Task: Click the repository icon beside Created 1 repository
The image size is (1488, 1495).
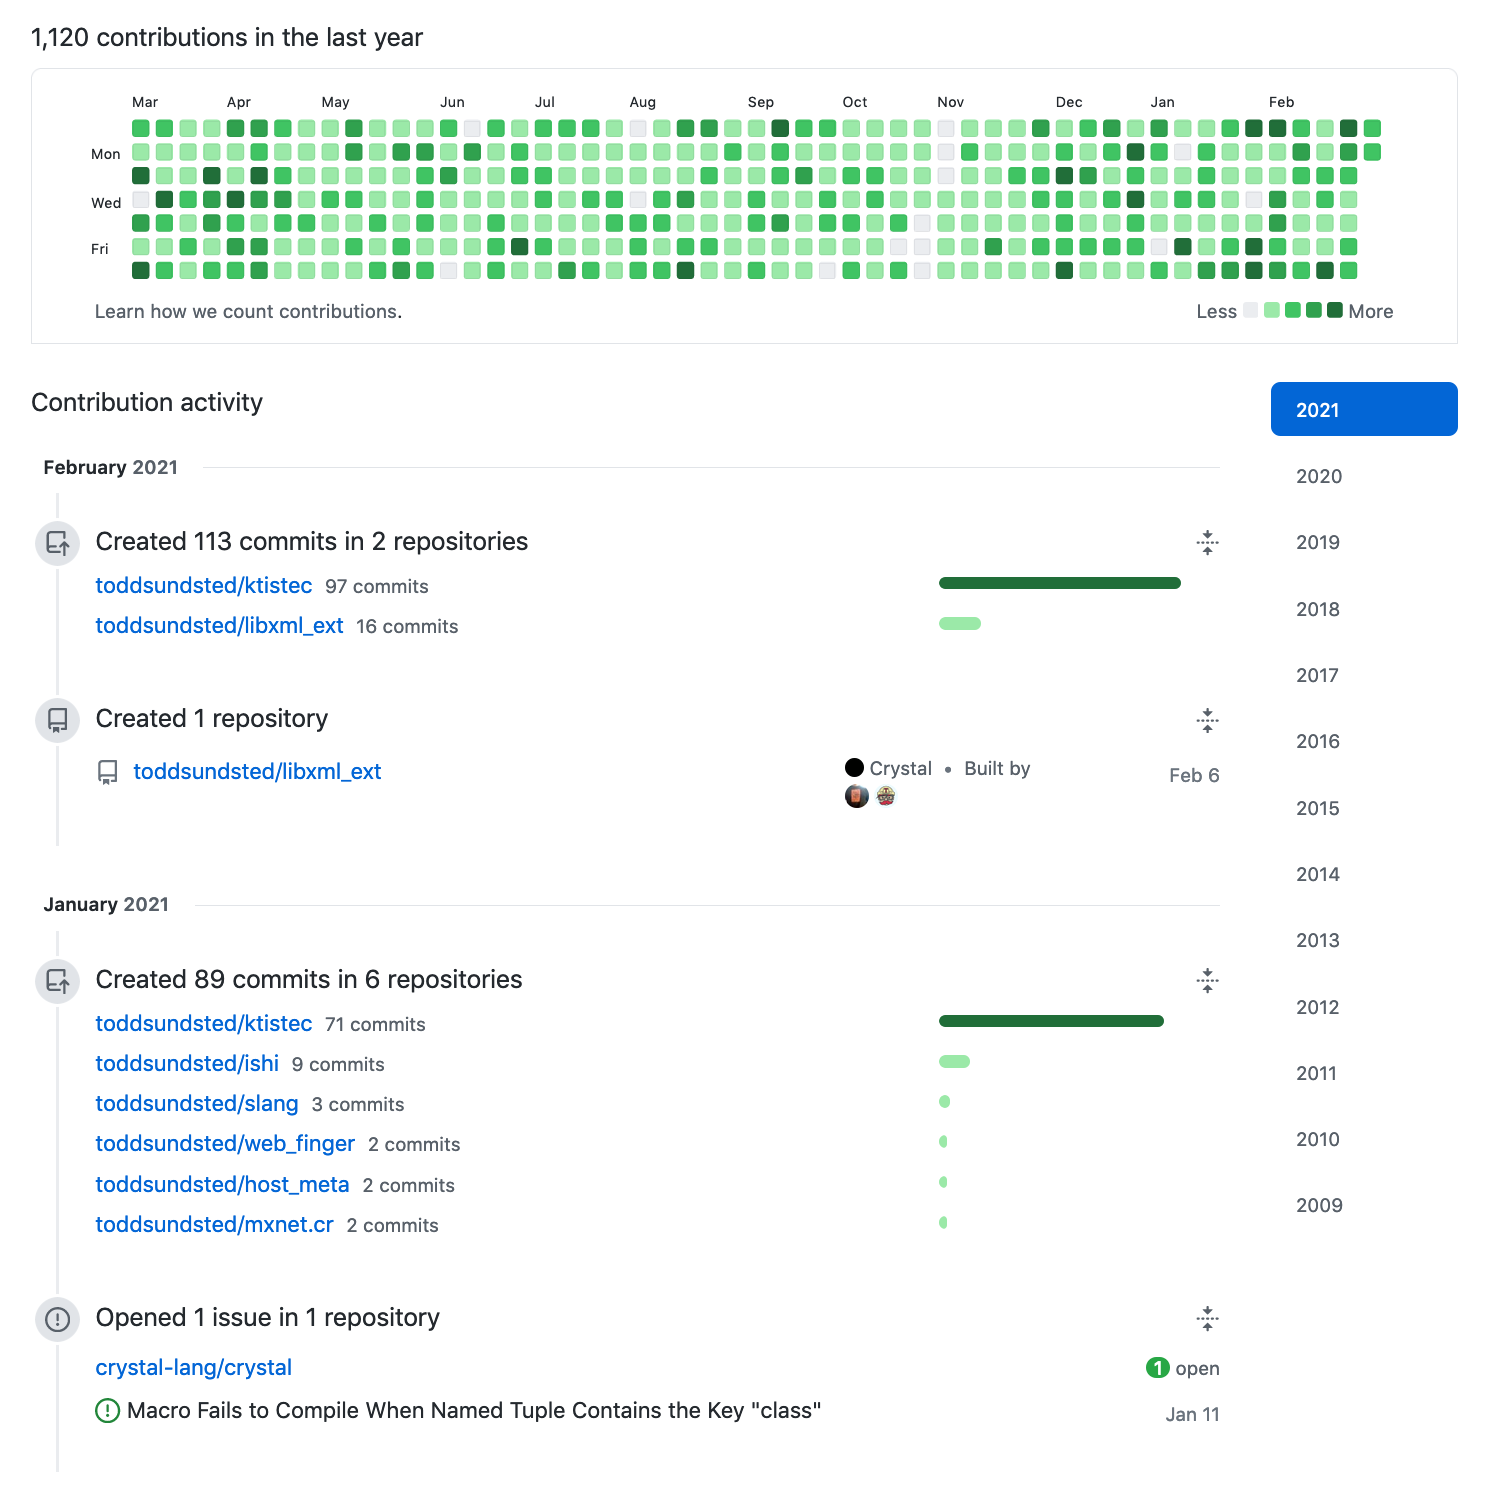Action: (x=58, y=720)
